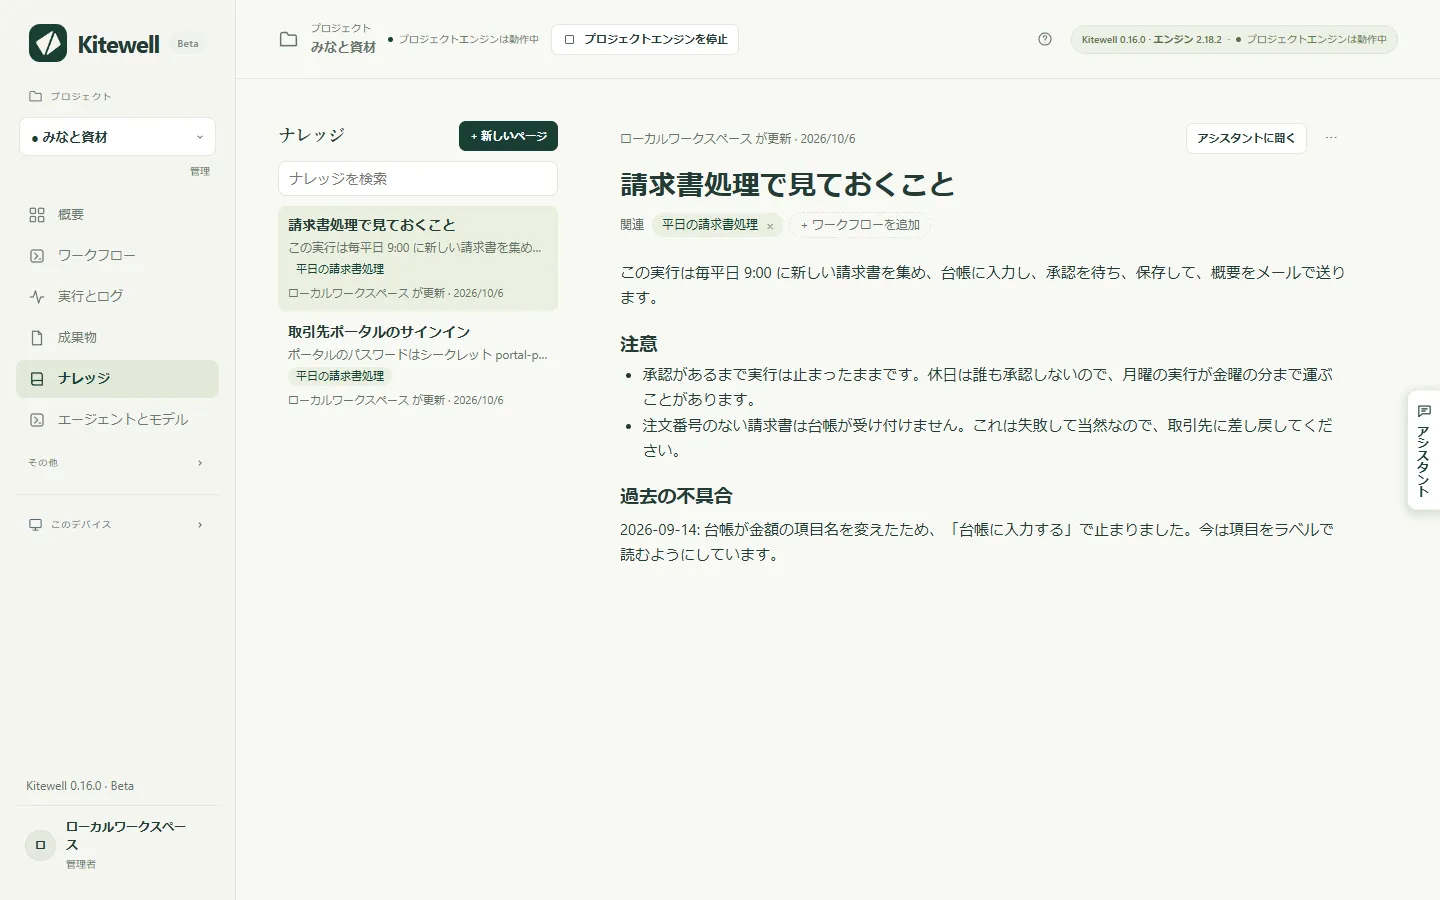This screenshot has width=1440, height=900.
Task: Expand the その他 section
Action: (117, 463)
